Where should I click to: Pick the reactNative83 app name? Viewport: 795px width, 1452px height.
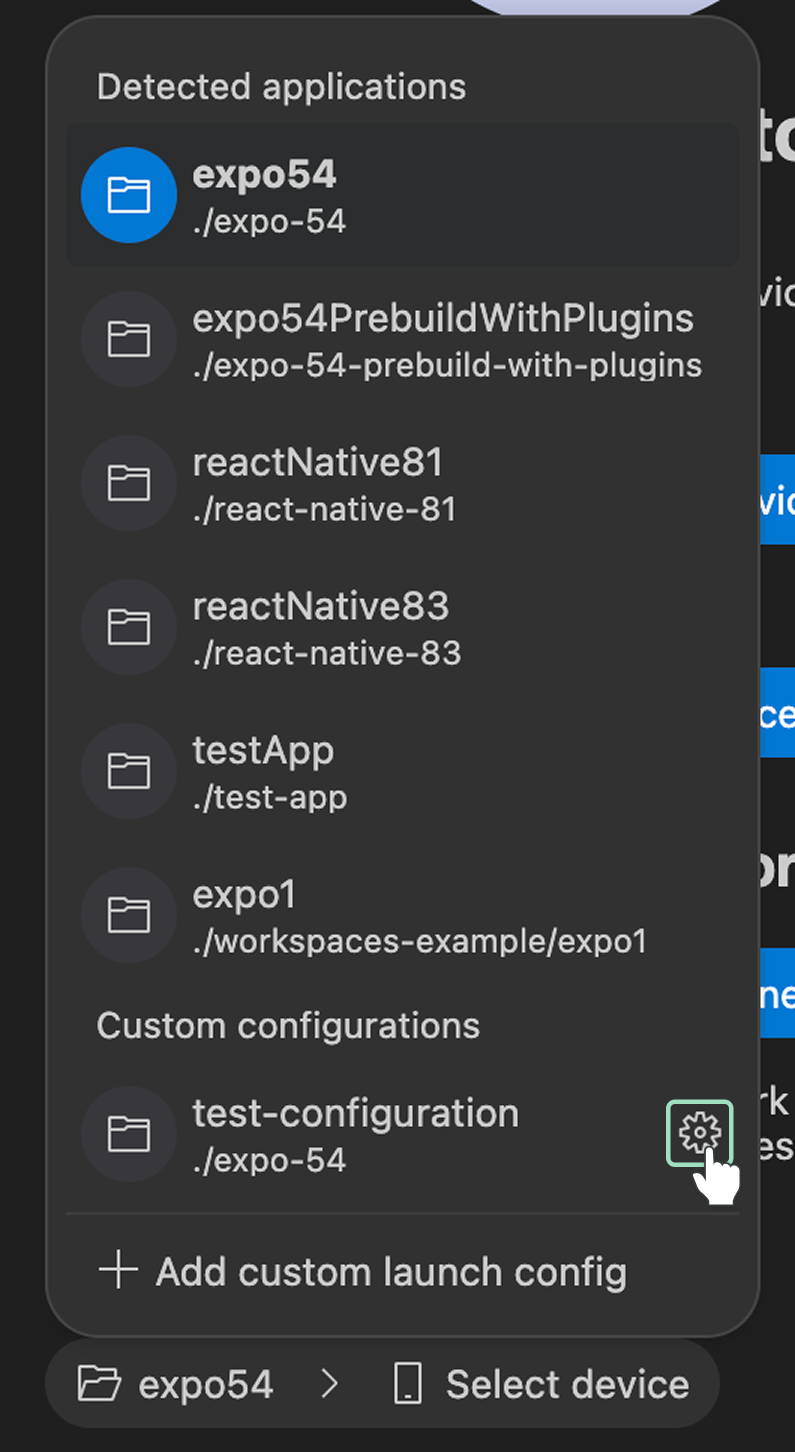click(x=321, y=607)
